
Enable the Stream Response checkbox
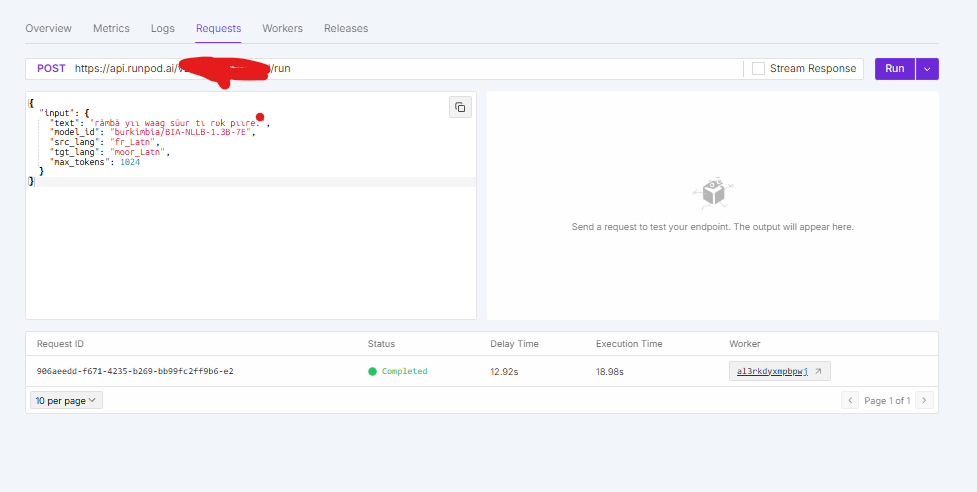point(759,68)
